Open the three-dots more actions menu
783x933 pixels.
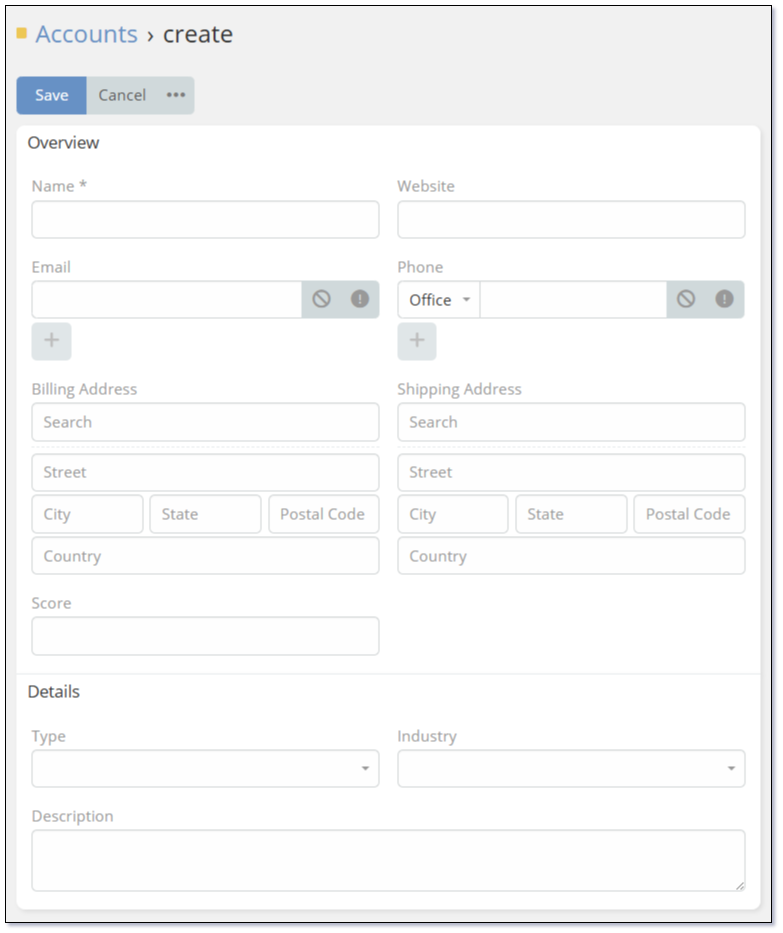176,95
